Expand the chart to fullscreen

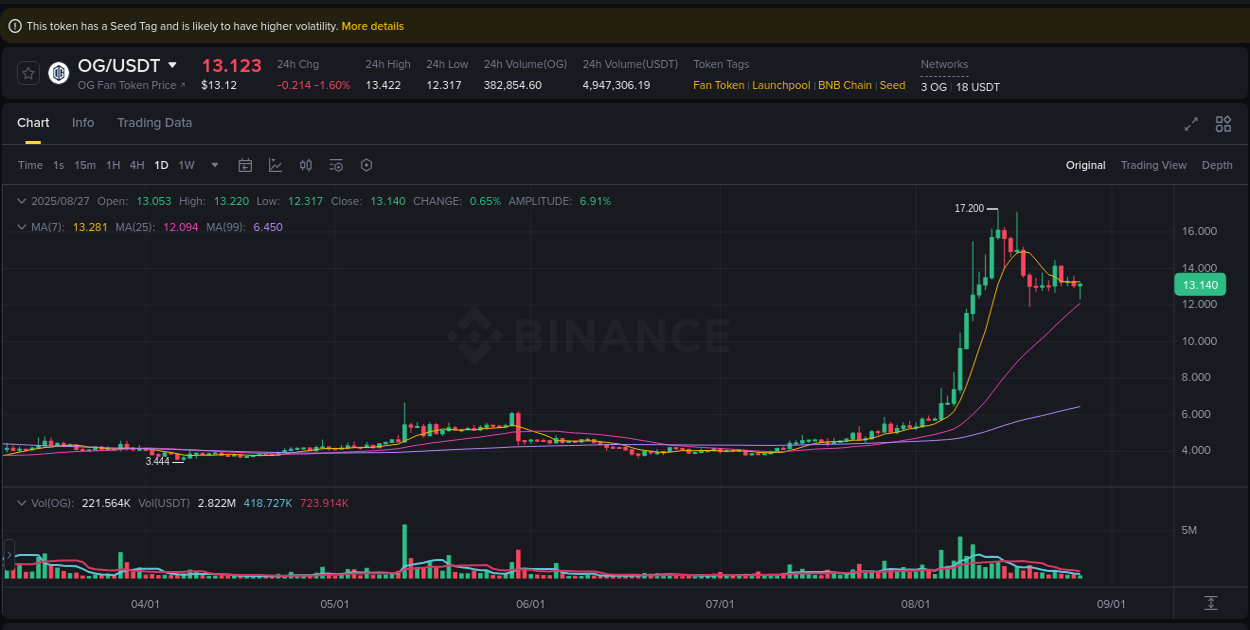[1190, 124]
